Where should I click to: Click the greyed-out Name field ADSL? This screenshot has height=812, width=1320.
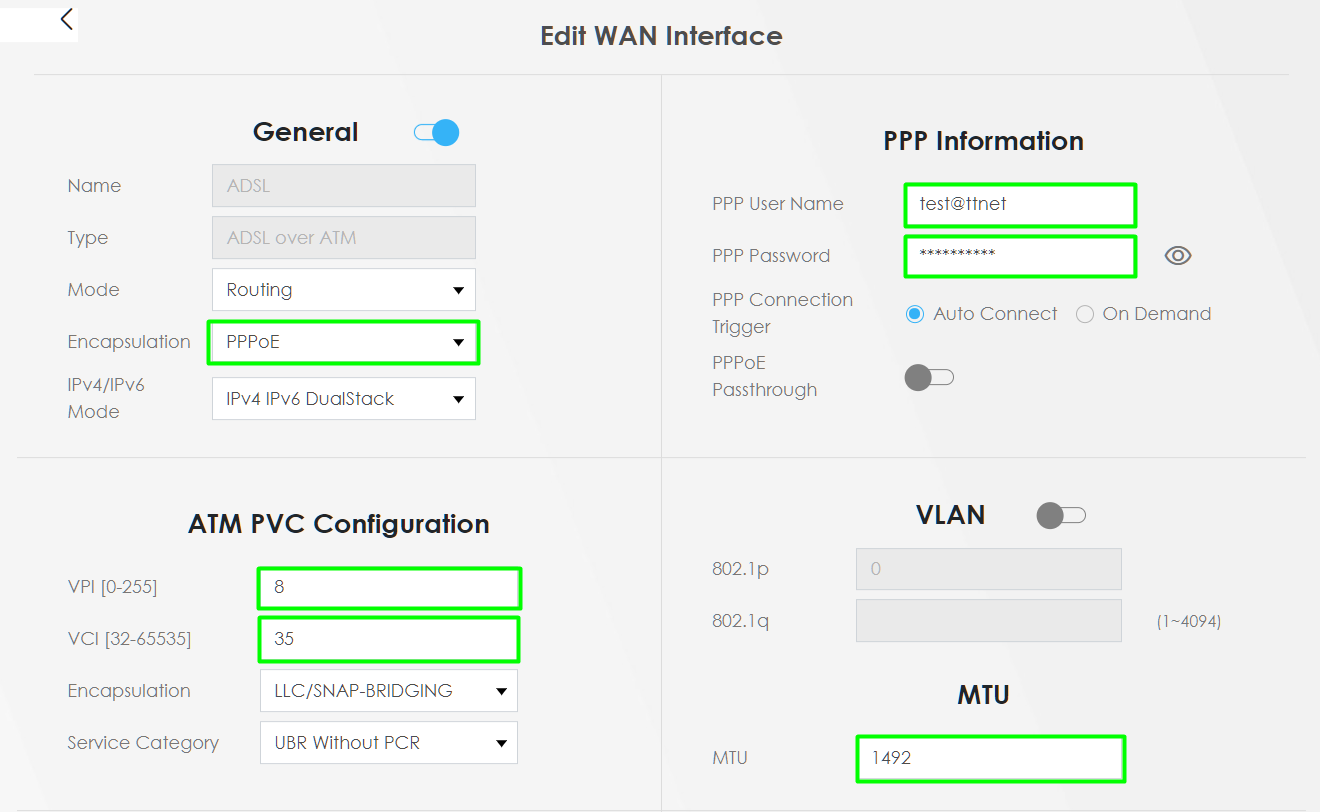click(x=344, y=186)
